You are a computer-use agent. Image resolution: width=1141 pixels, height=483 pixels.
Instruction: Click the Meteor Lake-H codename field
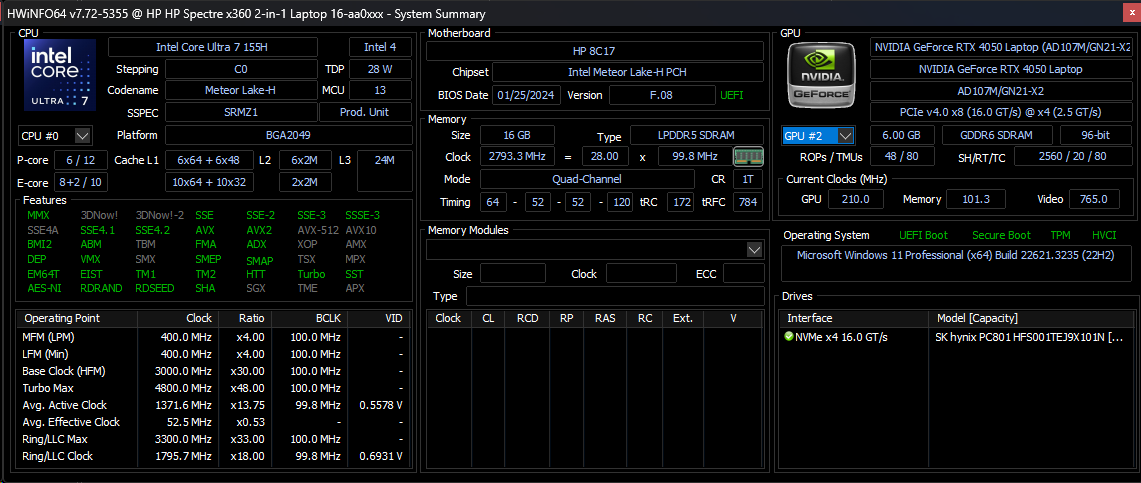click(x=240, y=90)
